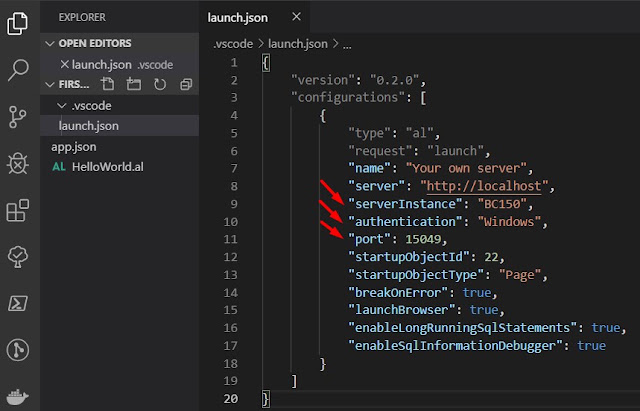Screen dimensions: 640x411
Task: Open the Git Graph circular icon
Action: (x=18, y=350)
